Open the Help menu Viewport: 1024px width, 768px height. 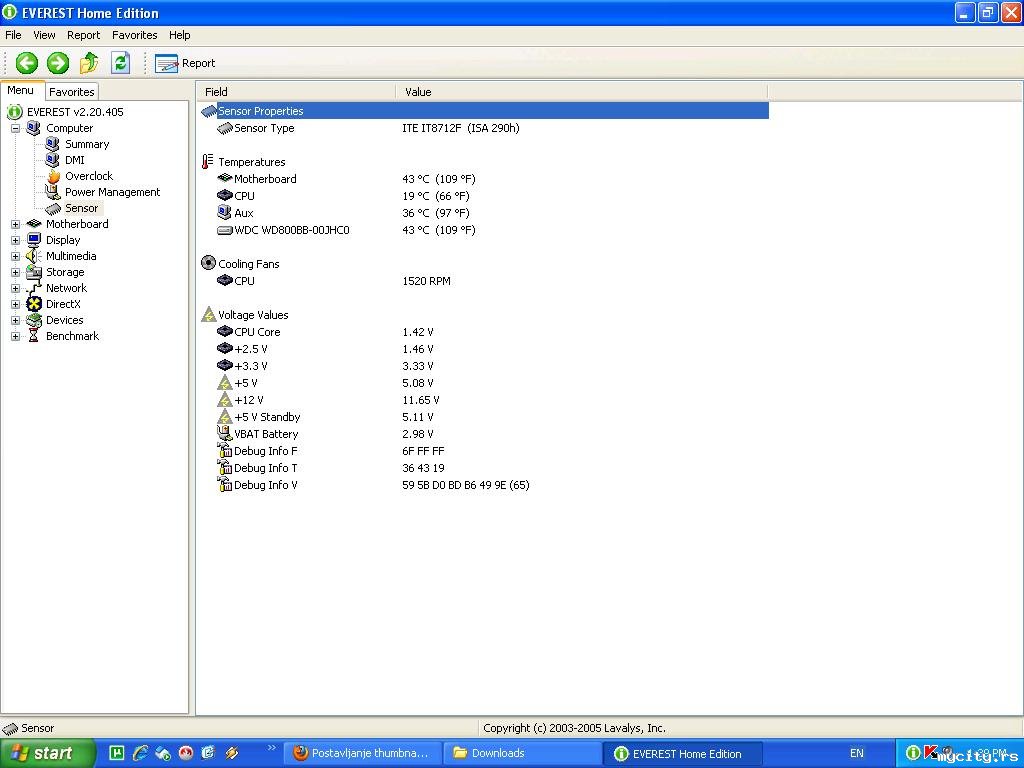tap(180, 35)
